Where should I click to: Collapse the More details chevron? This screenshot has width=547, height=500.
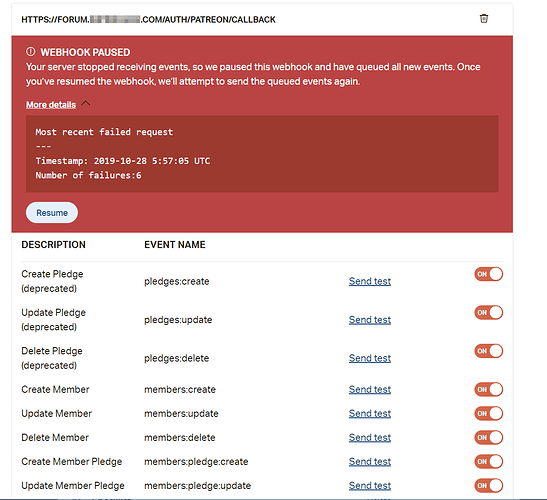click(86, 103)
